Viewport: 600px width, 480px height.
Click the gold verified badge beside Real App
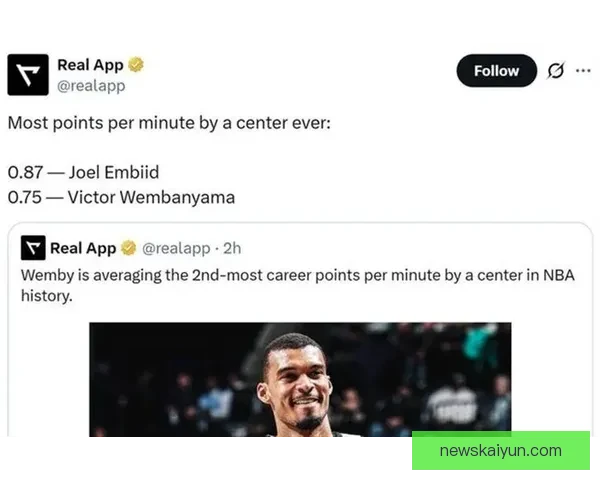136,65
